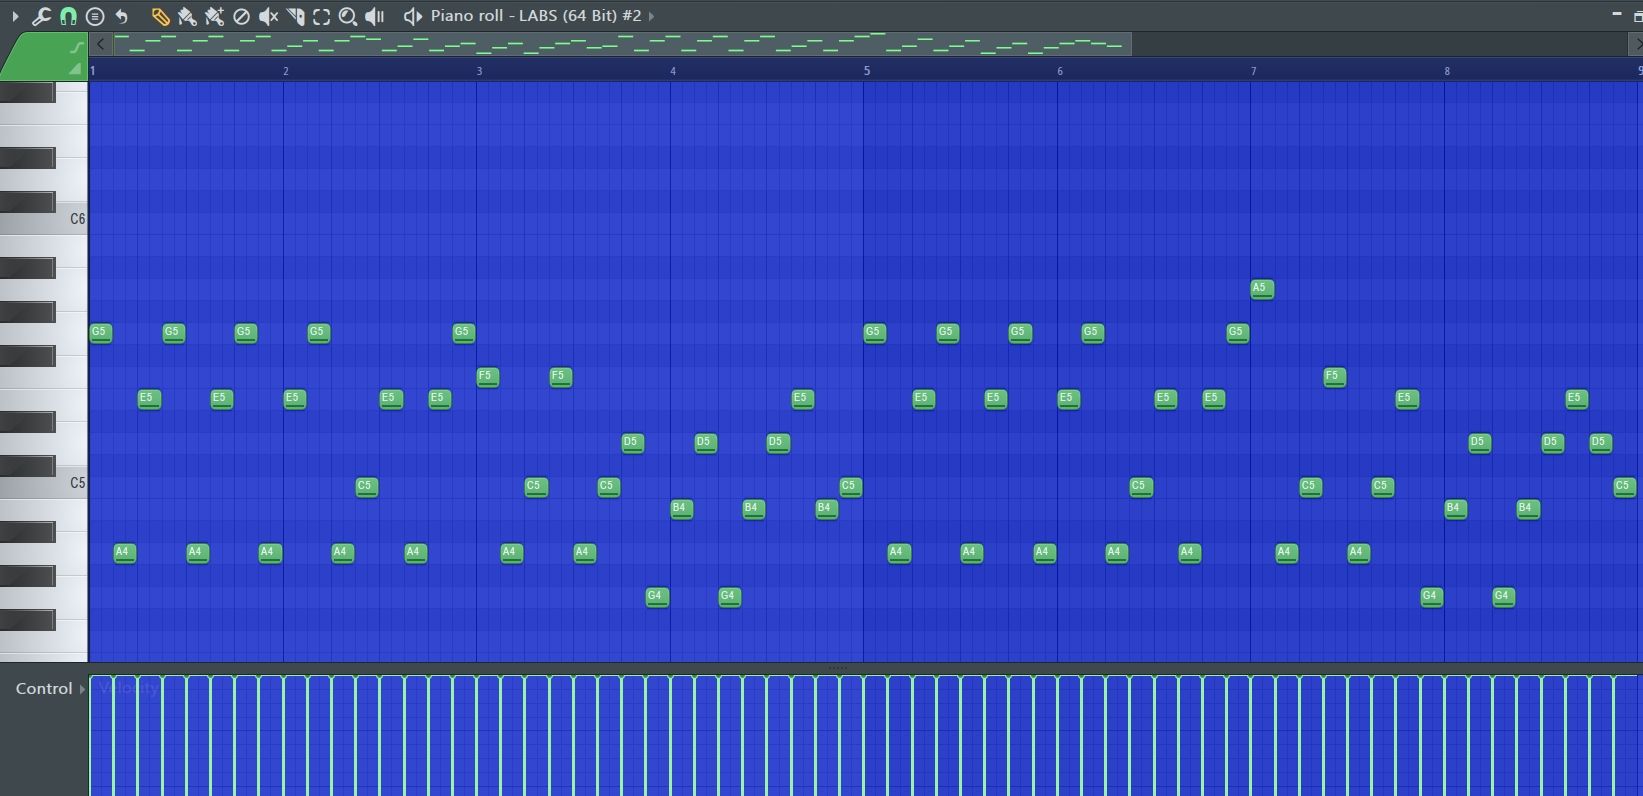Toggle the magnet snap-to-grid icon

(68, 16)
